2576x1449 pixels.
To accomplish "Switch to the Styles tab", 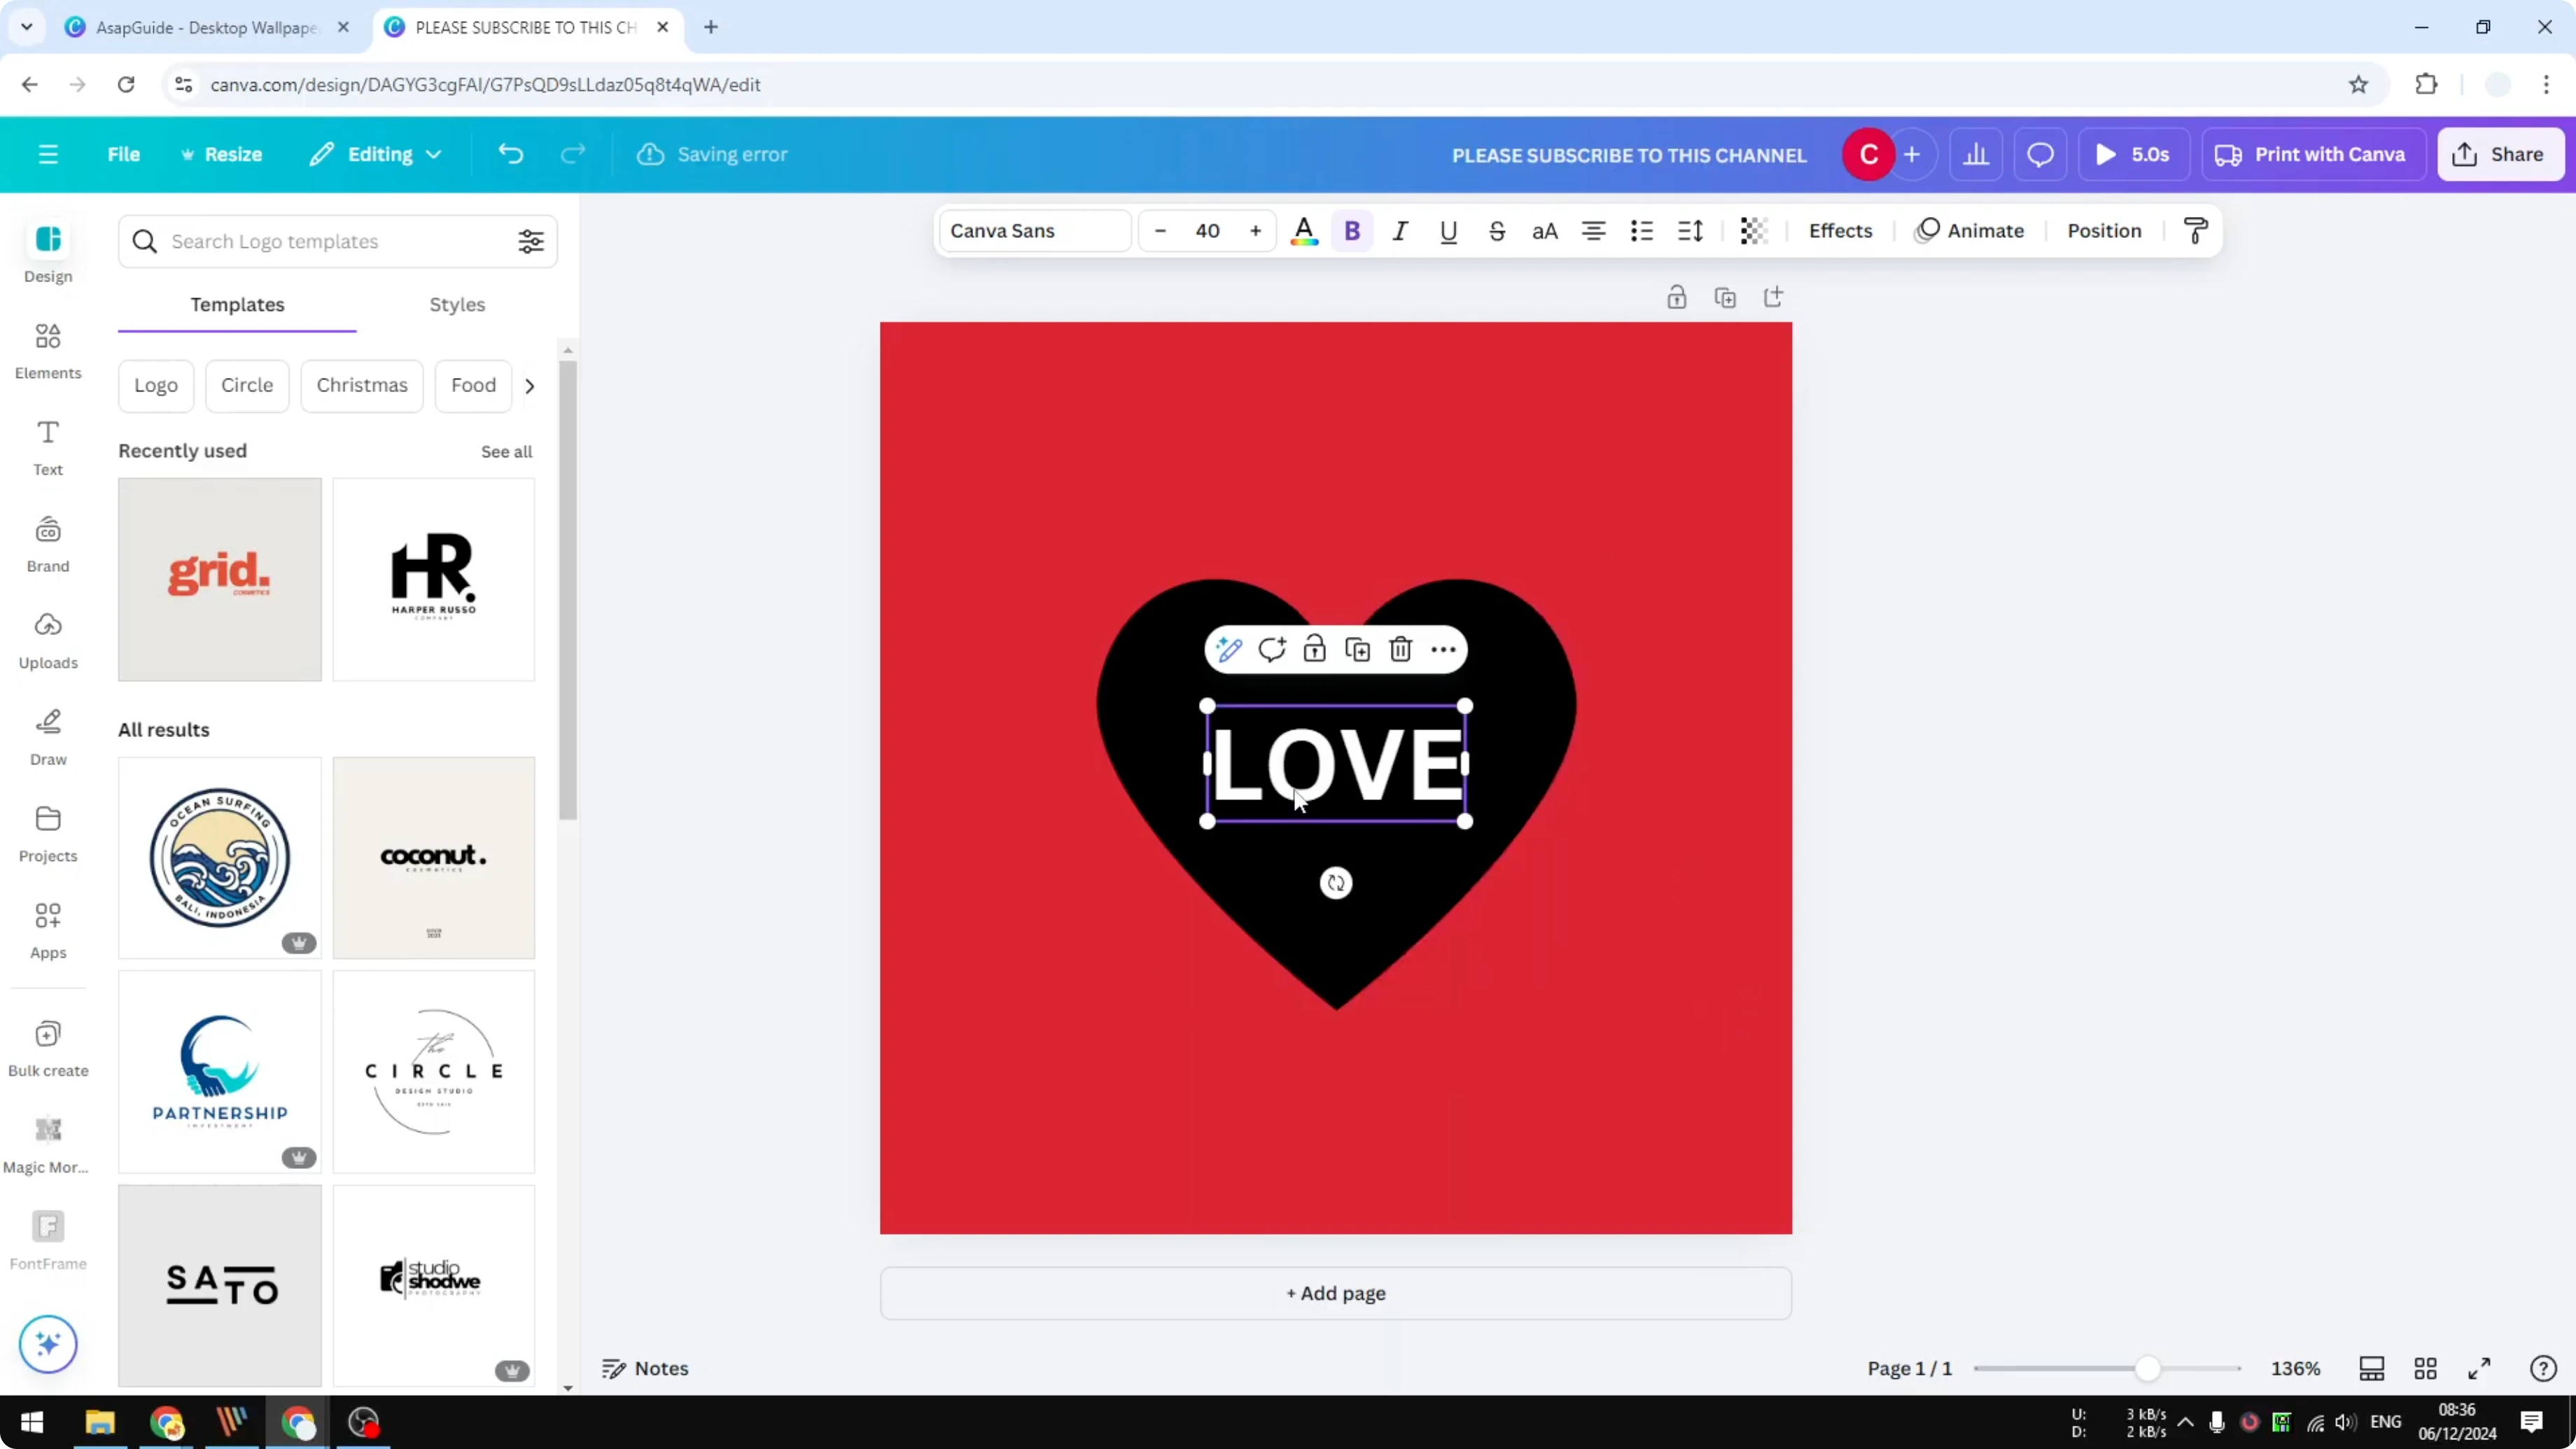I will (456, 305).
